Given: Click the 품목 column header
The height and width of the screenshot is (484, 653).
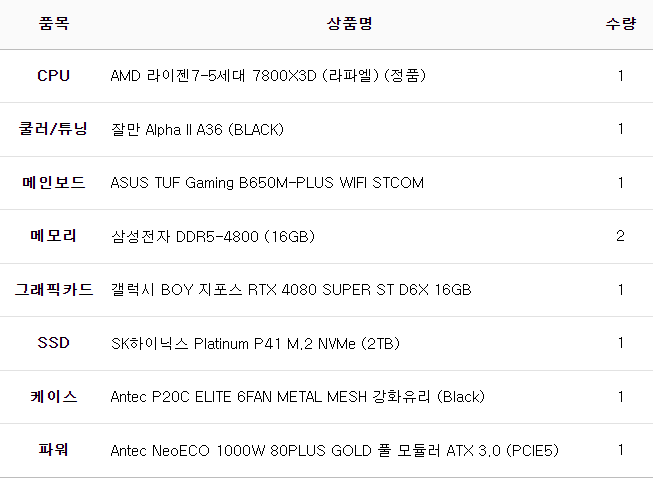Looking at the screenshot, I should pyautogui.click(x=54, y=23).
